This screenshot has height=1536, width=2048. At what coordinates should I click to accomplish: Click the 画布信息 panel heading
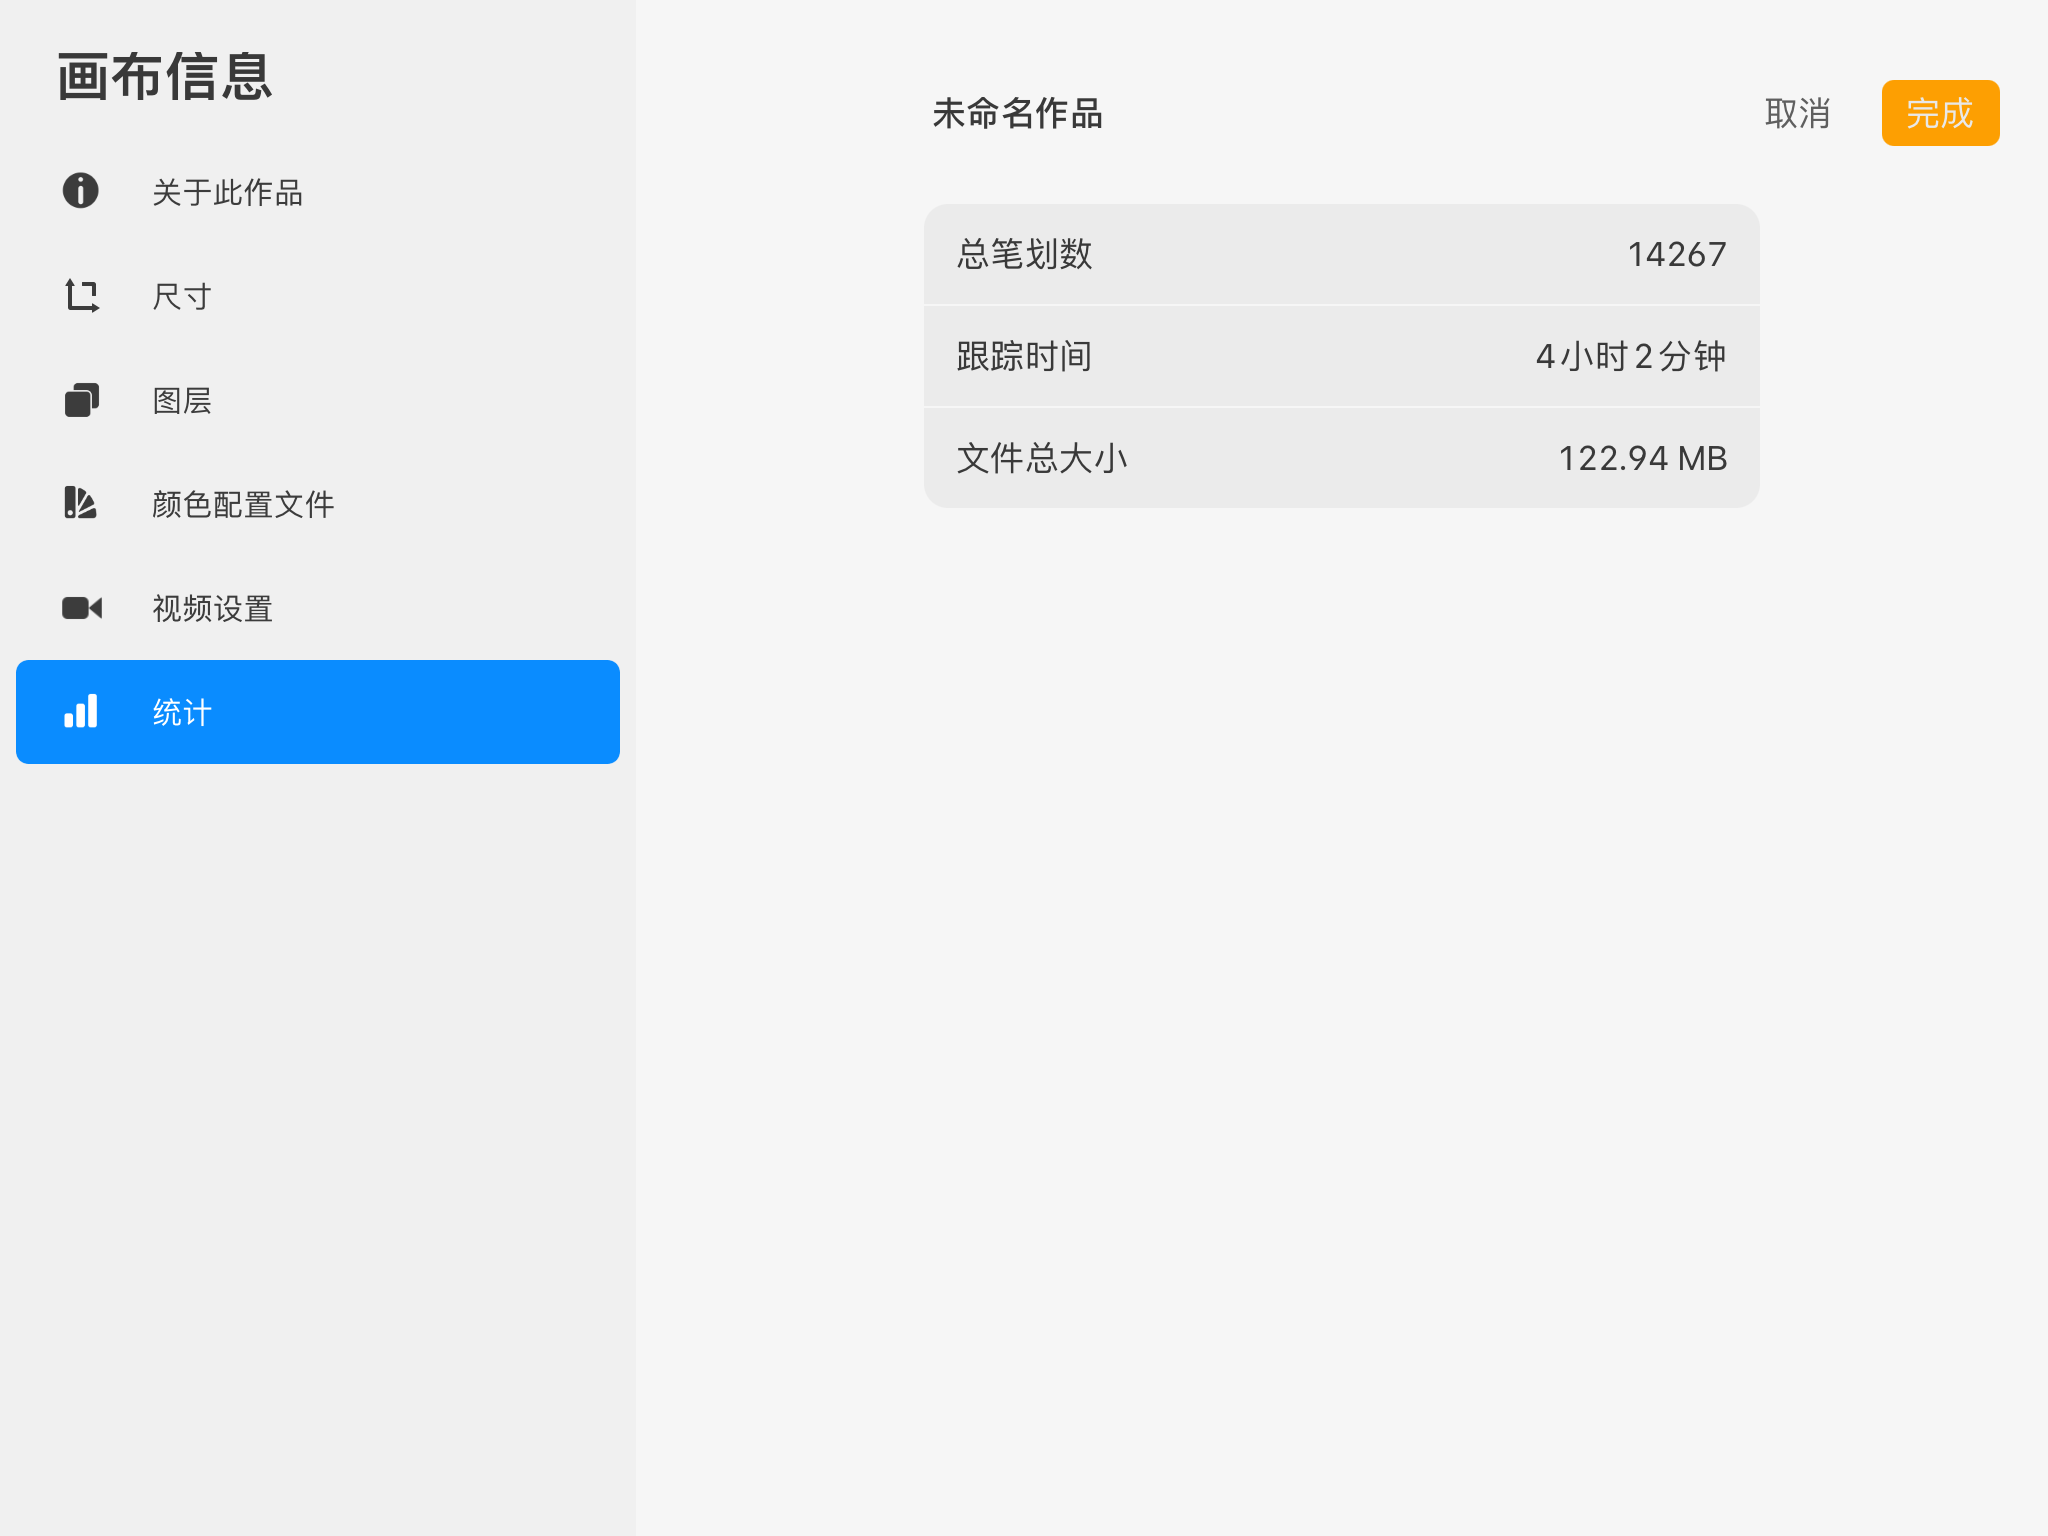pos(165,78)
